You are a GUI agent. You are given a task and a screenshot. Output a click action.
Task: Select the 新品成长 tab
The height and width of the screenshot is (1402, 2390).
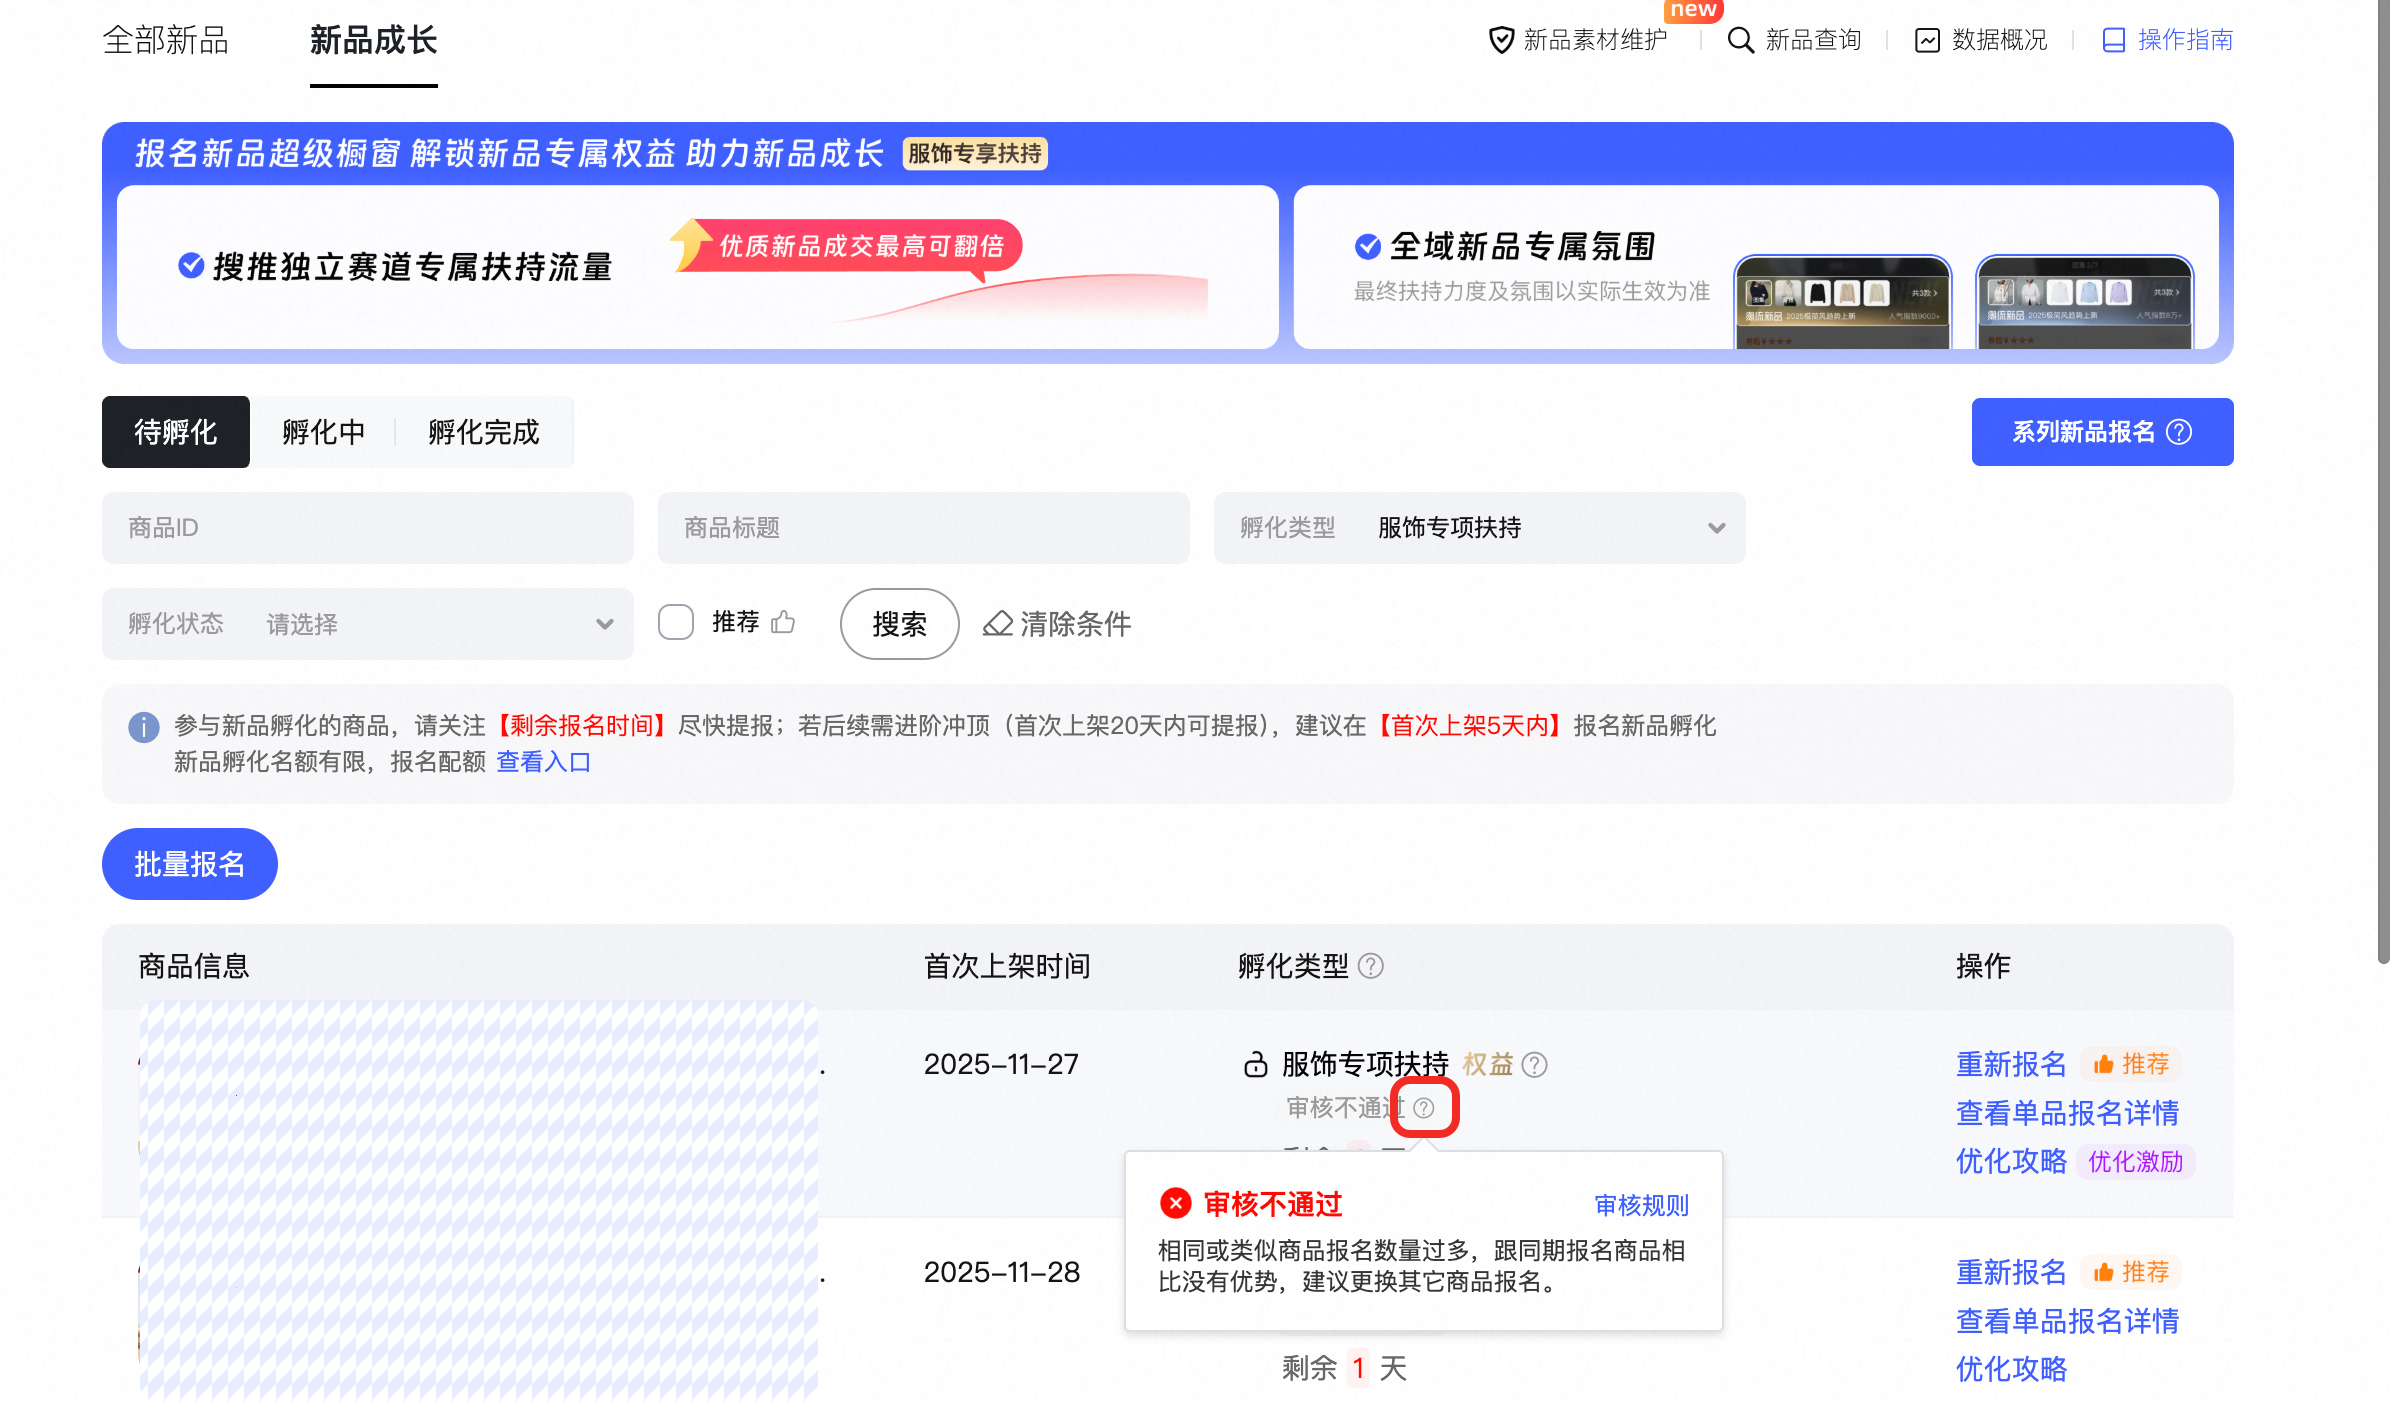[x=373, y=40]
